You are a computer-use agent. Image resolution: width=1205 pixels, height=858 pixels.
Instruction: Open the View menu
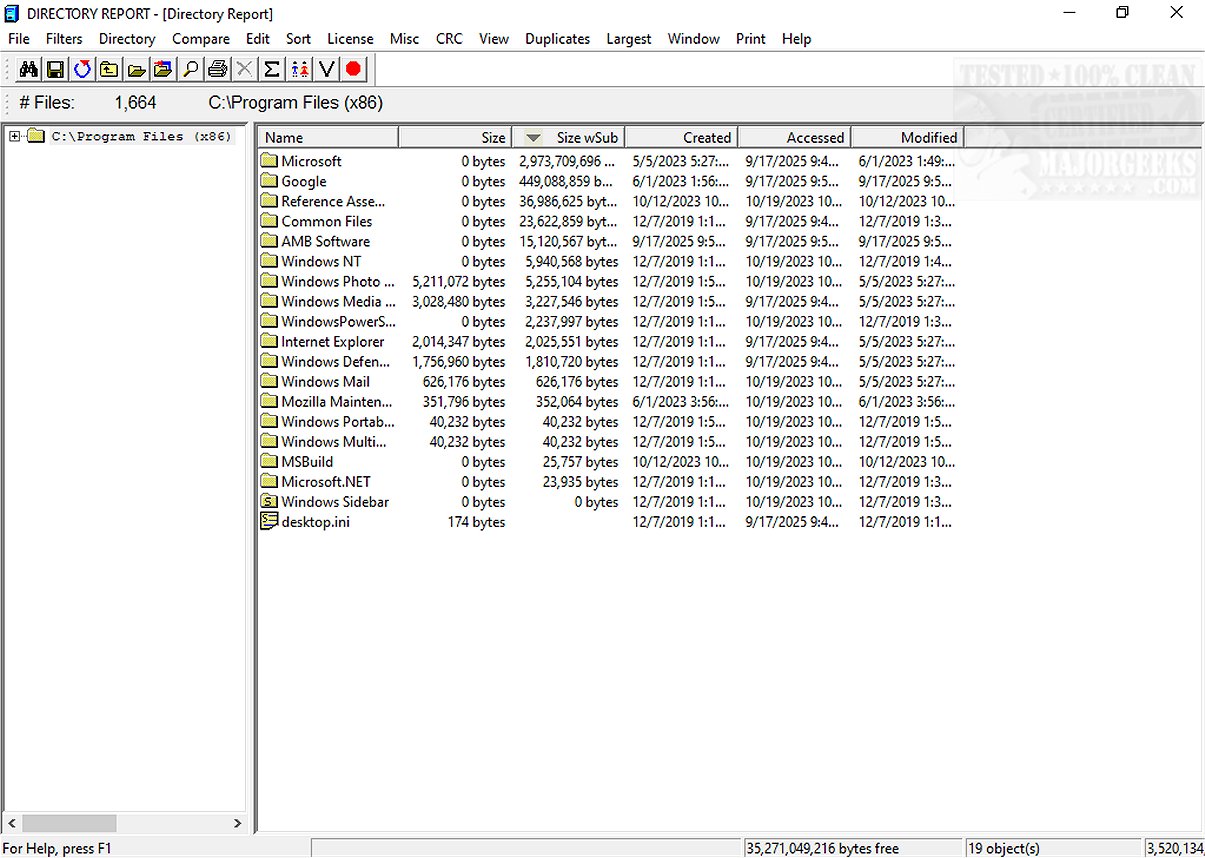[494, 39]
